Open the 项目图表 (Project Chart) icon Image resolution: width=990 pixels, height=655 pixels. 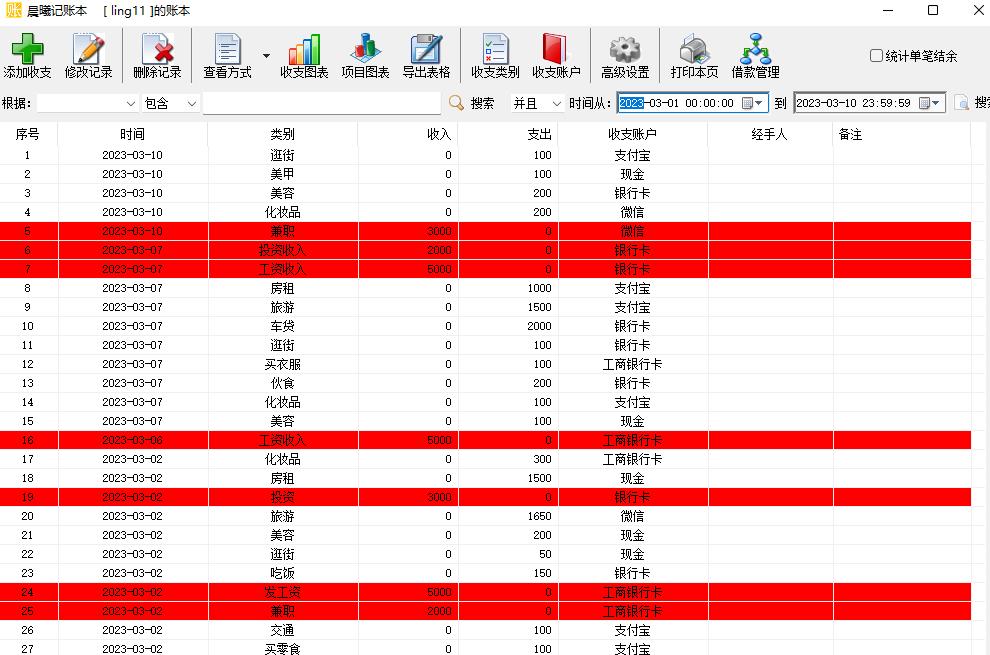click(364, 55)
